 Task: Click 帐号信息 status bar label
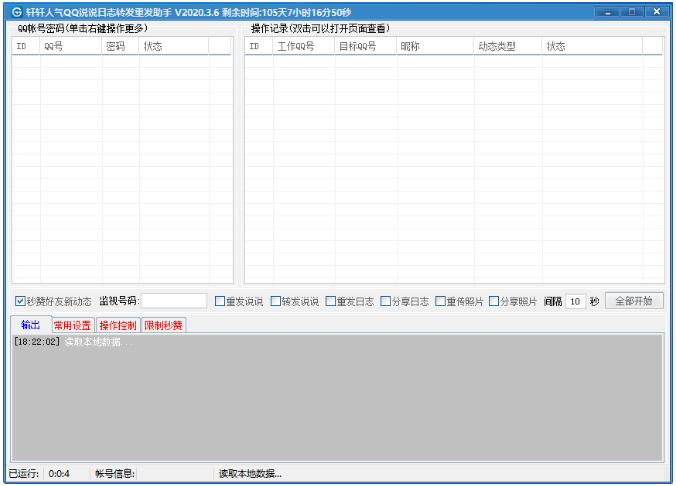click(115, 474)
